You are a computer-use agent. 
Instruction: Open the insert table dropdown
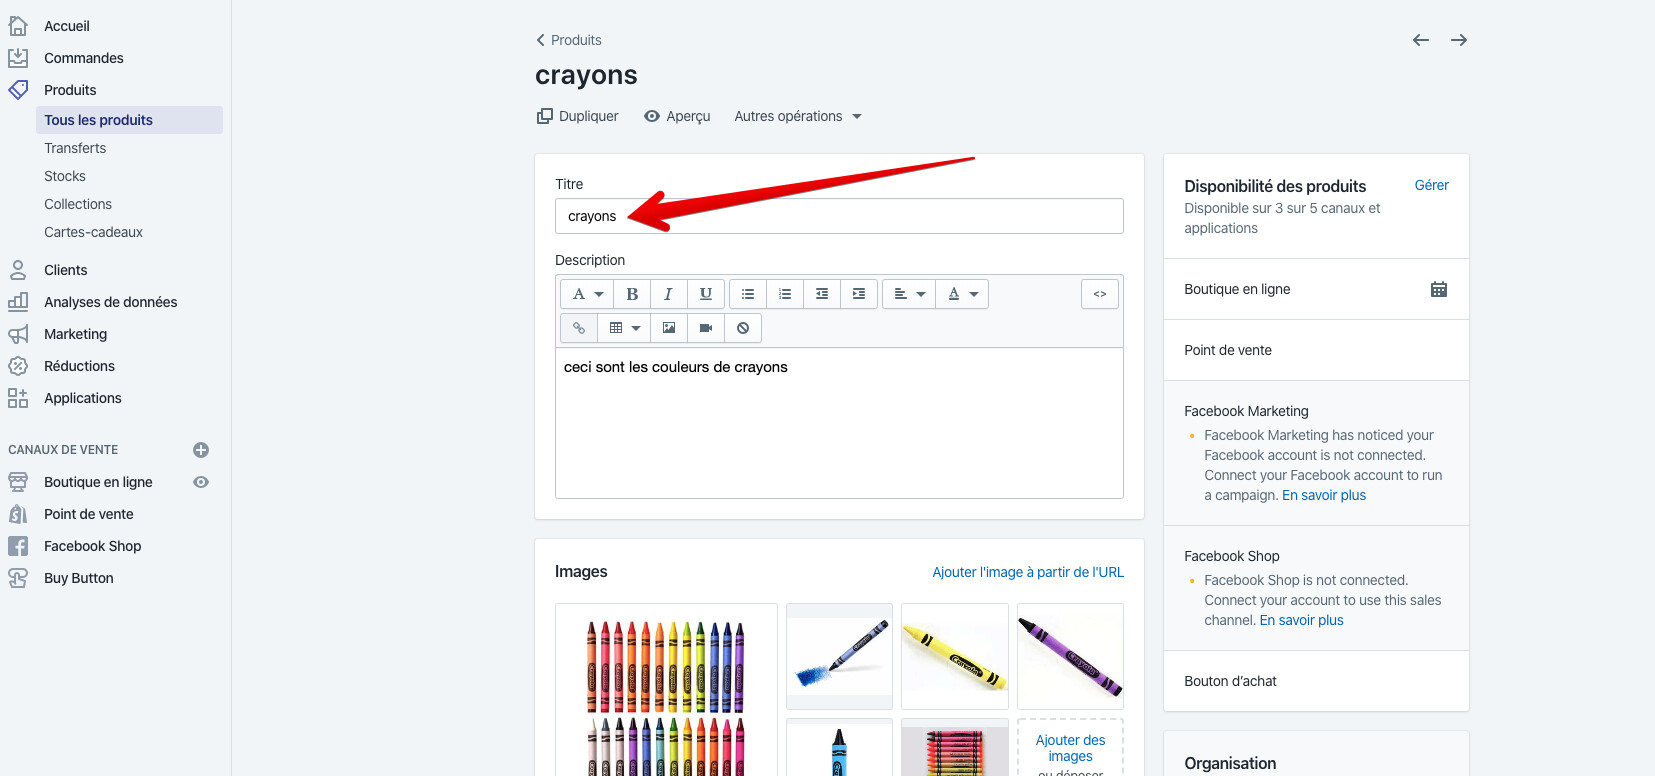point(625,328)
